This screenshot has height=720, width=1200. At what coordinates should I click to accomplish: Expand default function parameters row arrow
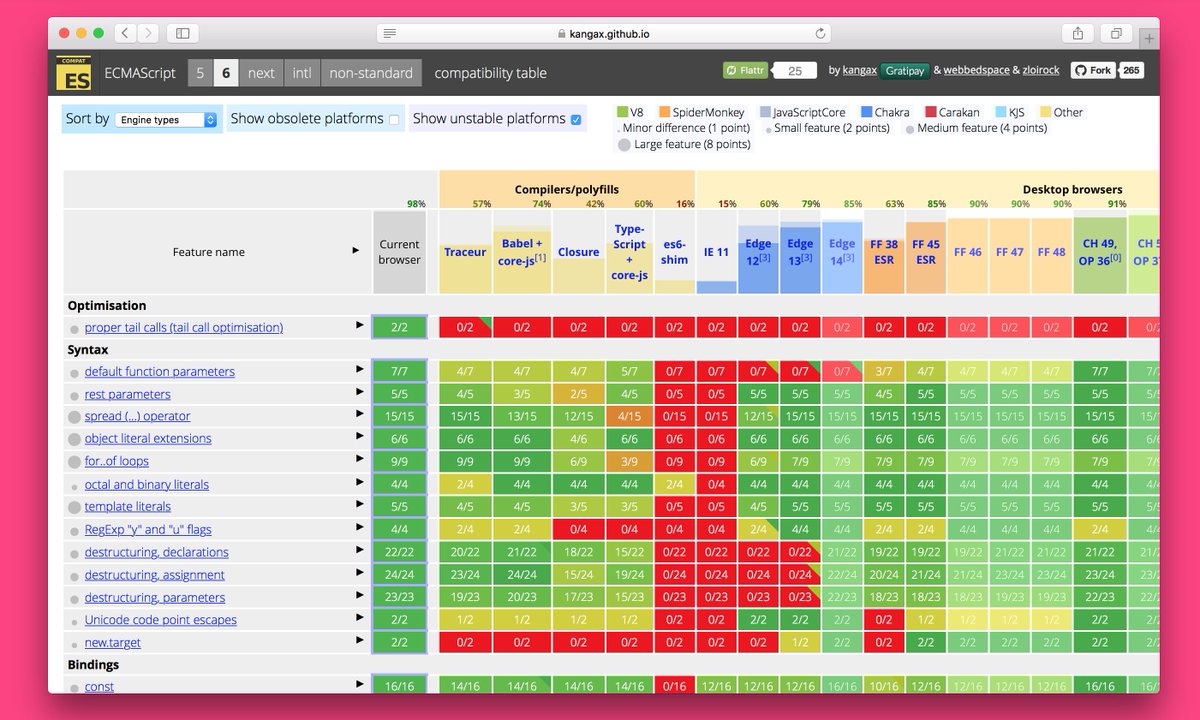[360, 369]
